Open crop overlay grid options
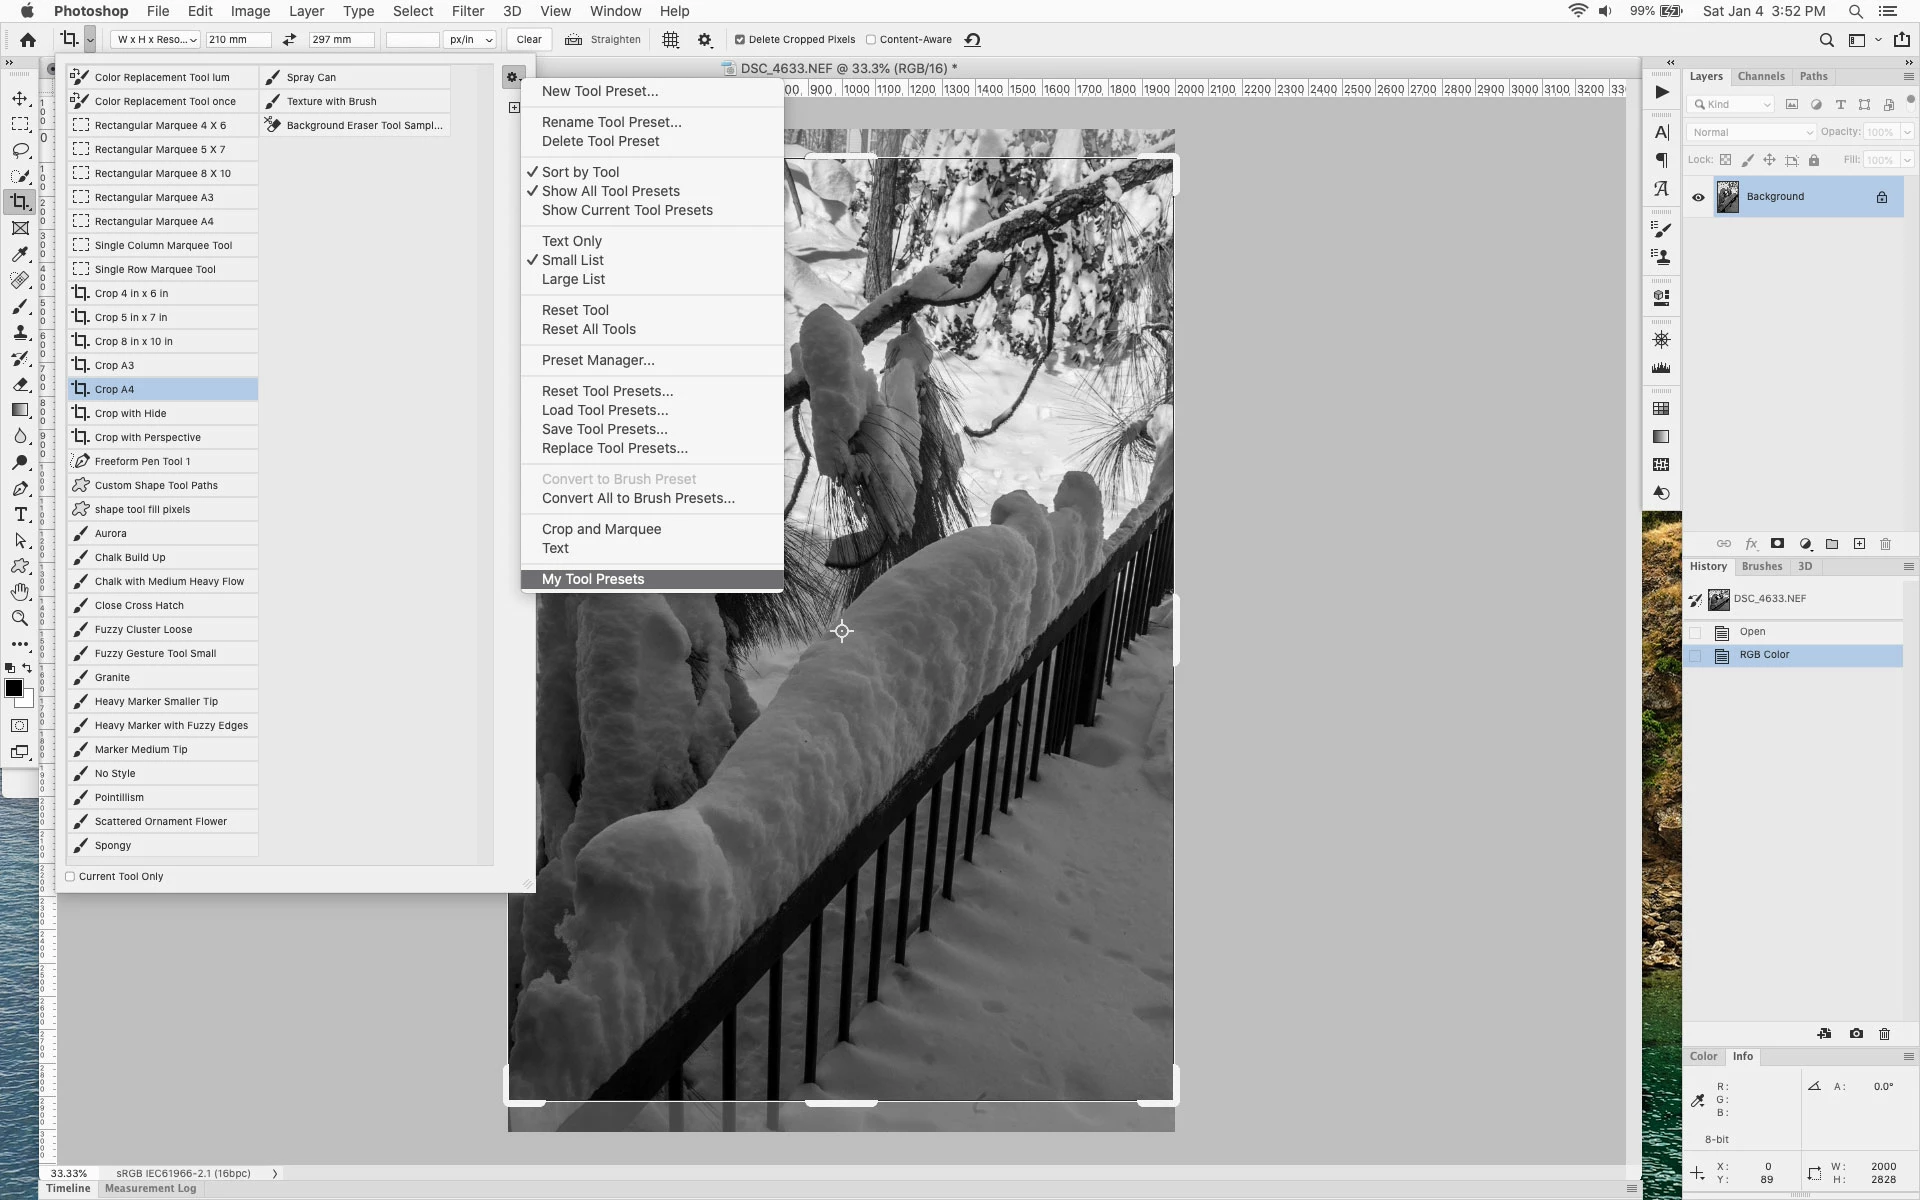The image size is (1920, 1200). tap(670, 40)
